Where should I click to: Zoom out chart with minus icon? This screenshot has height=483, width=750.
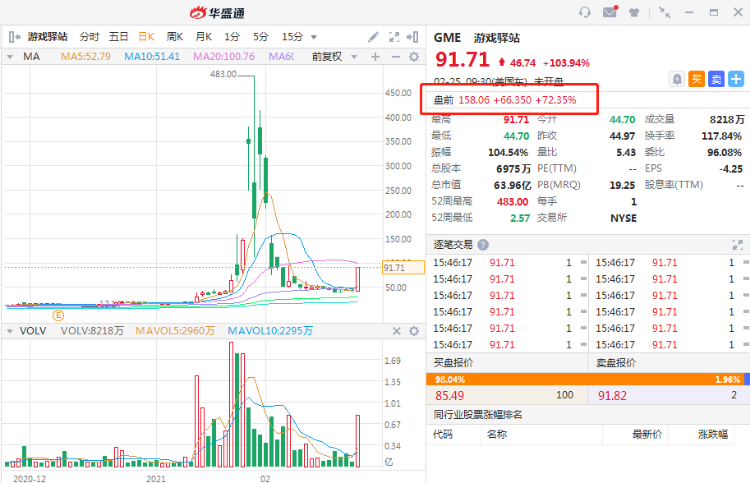396,57
